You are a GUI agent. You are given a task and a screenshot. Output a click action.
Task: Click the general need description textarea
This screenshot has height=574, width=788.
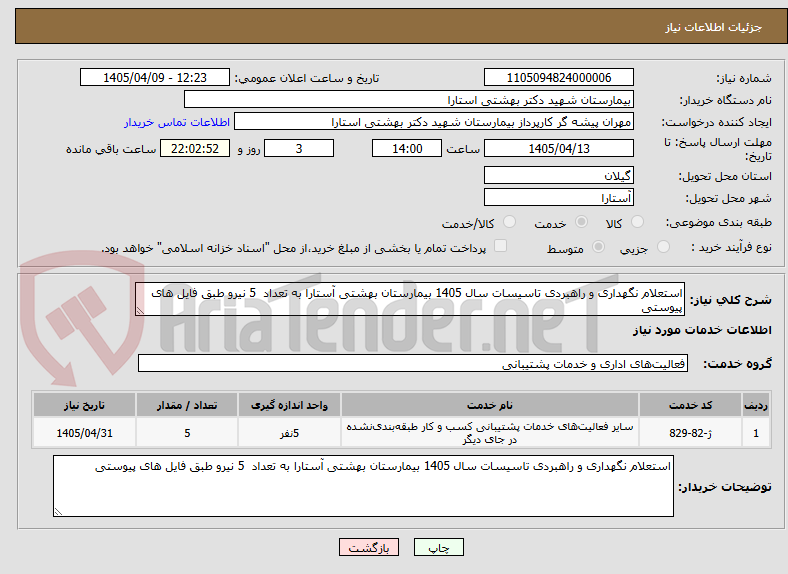pos(410,299)
